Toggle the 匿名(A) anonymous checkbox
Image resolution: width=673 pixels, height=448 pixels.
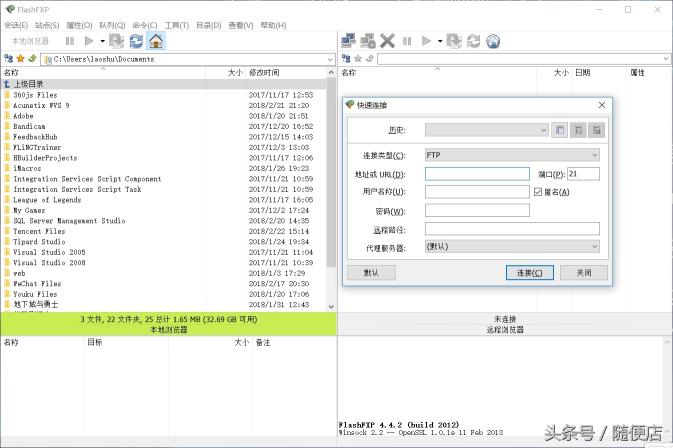538,192
